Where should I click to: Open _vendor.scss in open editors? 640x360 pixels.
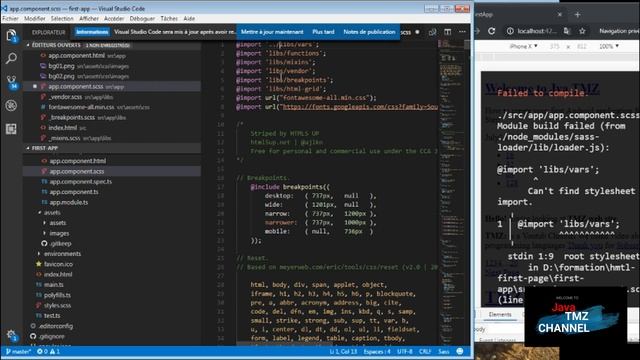[x=65, y=97]
